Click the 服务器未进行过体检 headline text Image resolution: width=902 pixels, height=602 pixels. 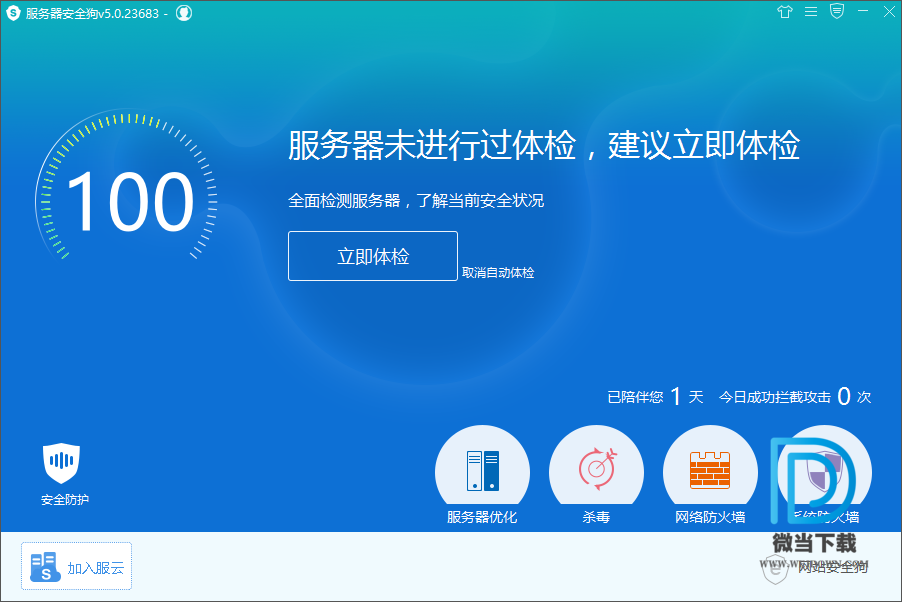coord(544,146)
